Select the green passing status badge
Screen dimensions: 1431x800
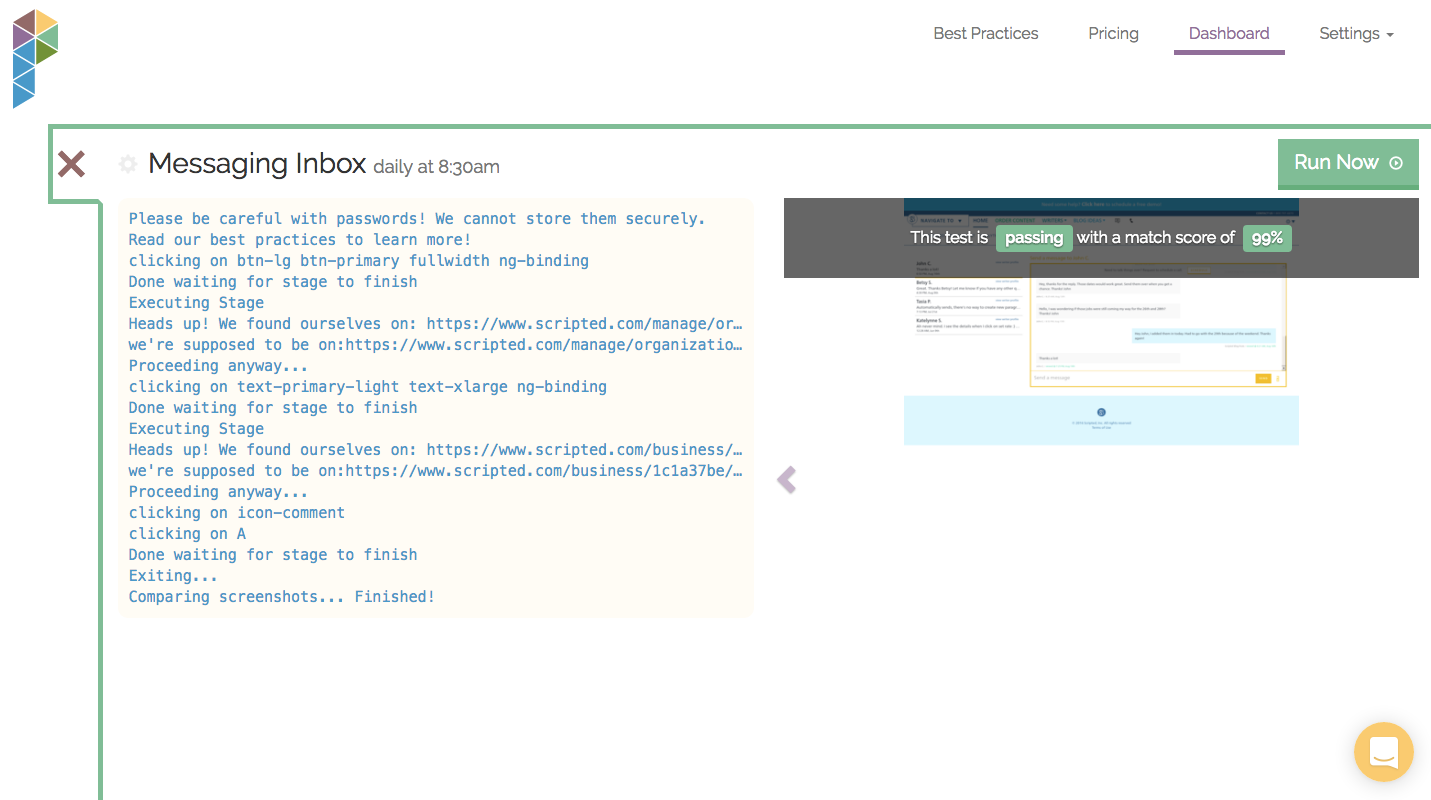pos(1034,238)
